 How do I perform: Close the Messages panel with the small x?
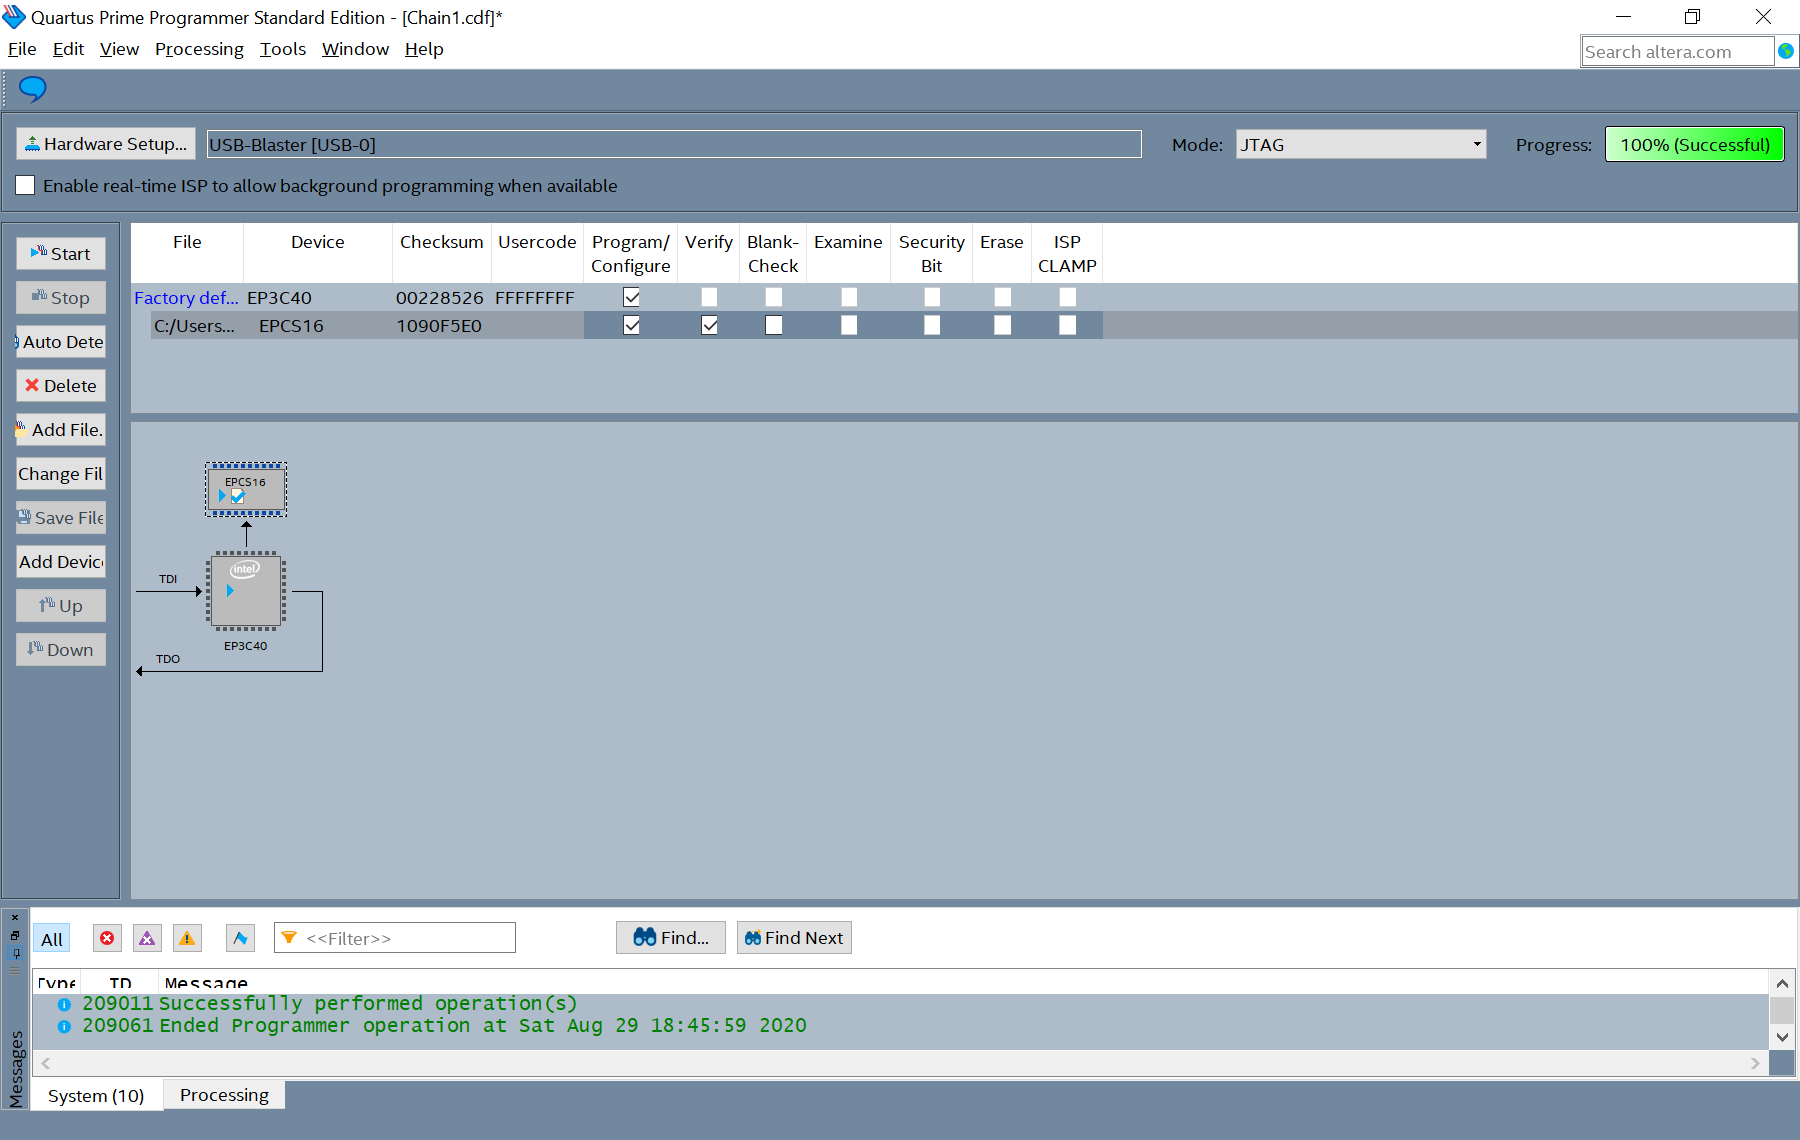(15, 917)
